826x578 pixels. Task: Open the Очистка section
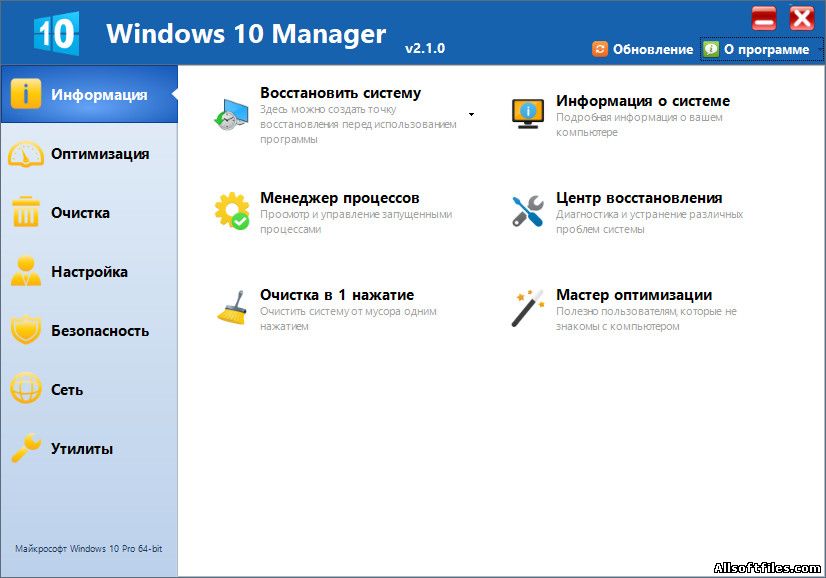tap(90, 212)
